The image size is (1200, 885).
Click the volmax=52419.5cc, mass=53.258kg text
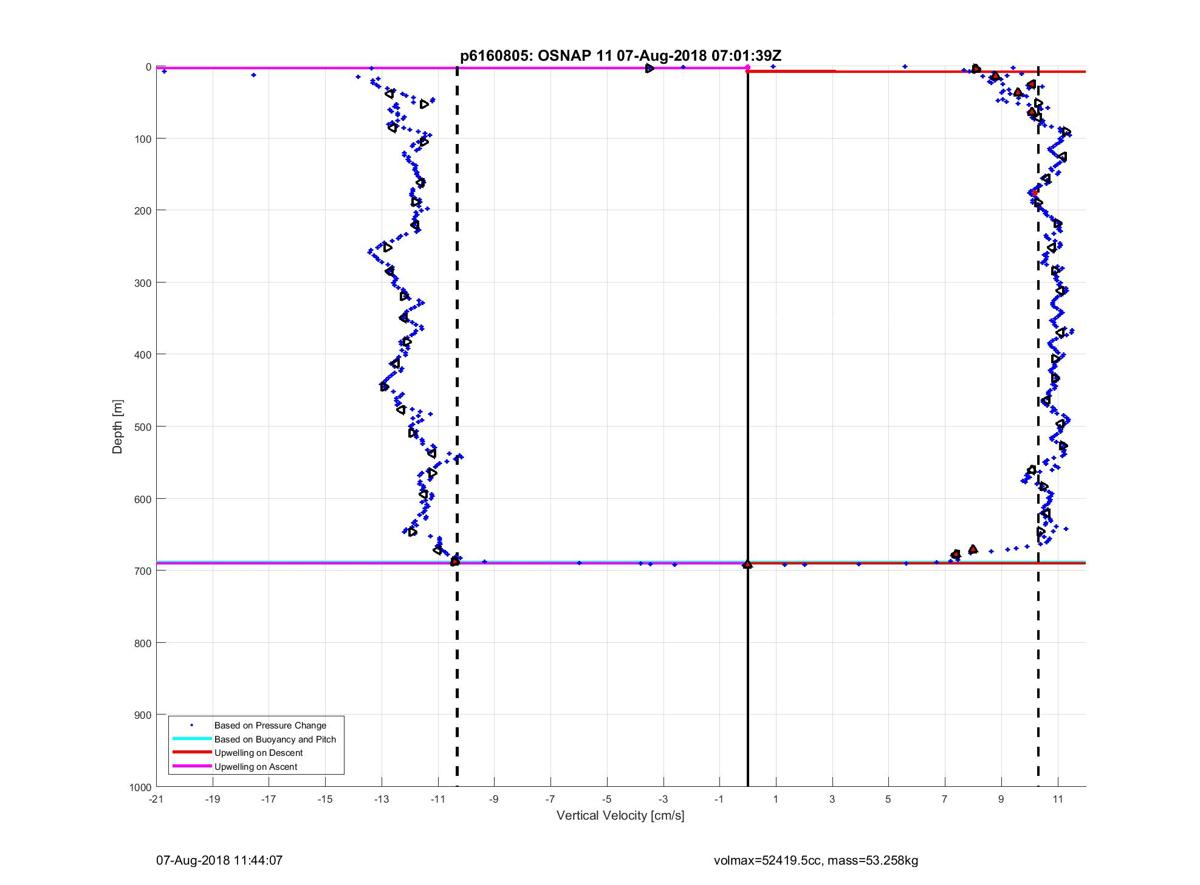click(x=816, y=860)
